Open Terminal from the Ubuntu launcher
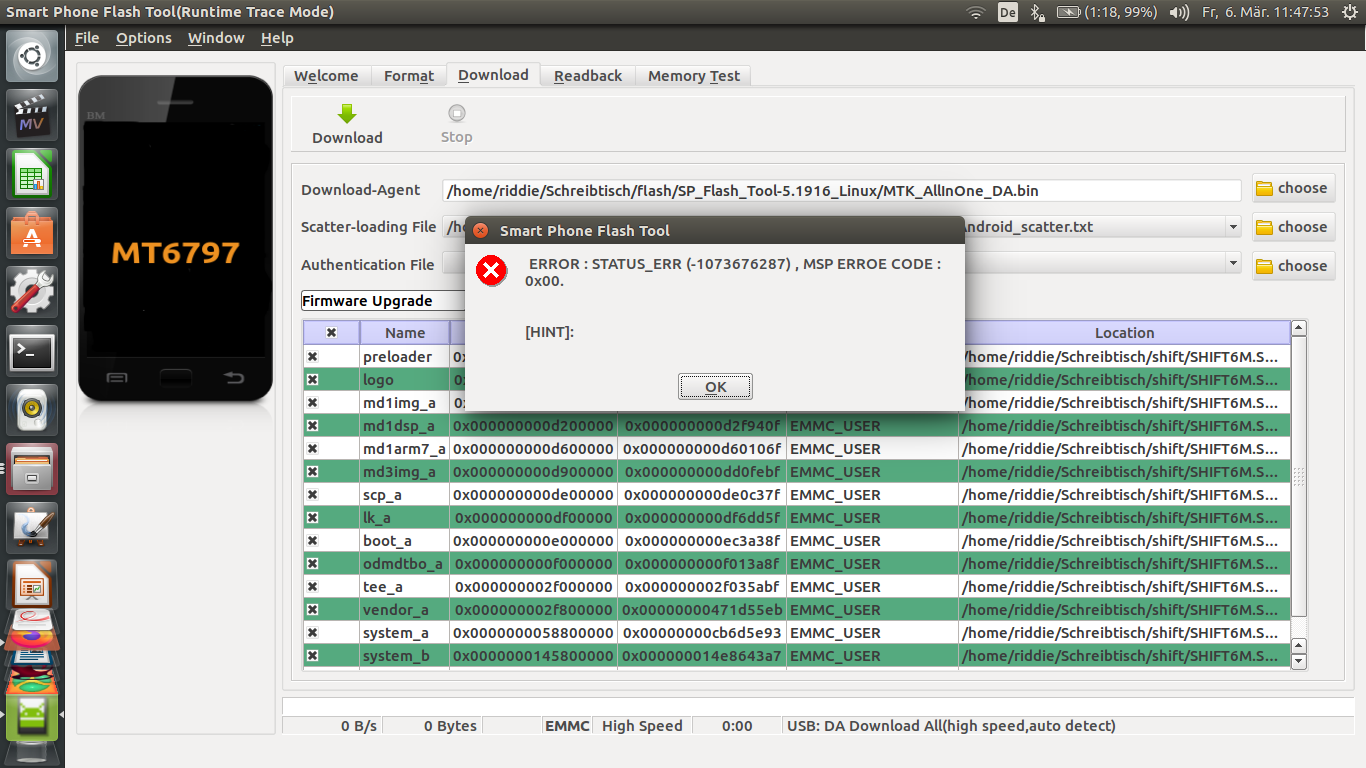This screenshot has width=1366, height=768. pyautogui.click(x=32, y=351)
